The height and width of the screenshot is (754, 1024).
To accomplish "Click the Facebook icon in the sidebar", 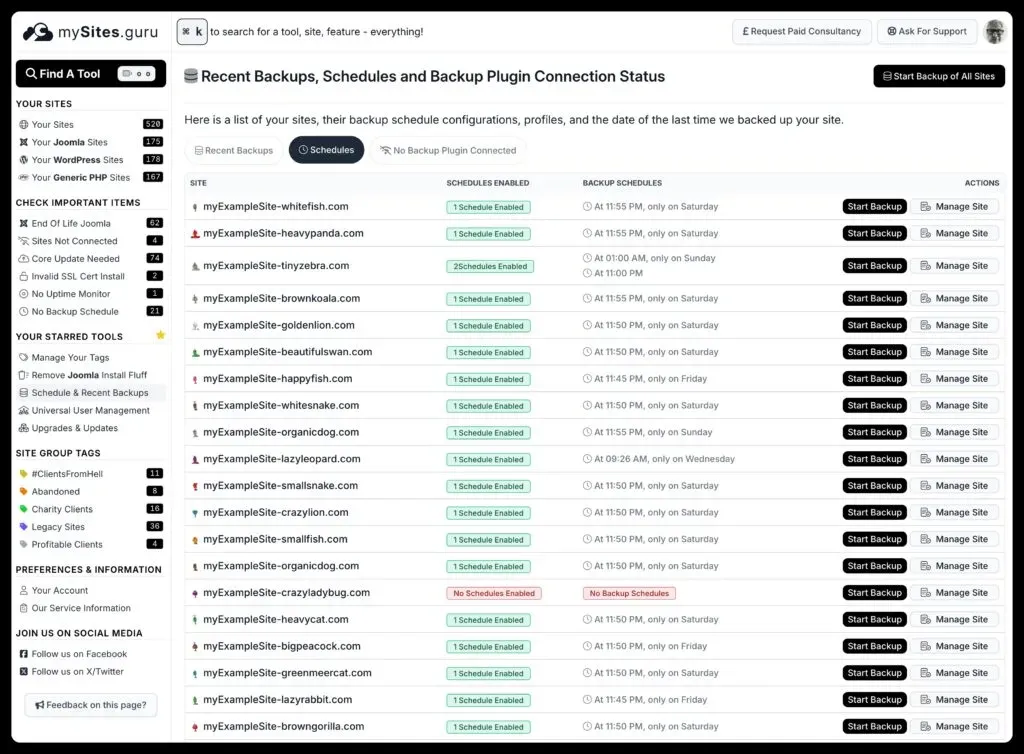I will click(x=22, y=653).
